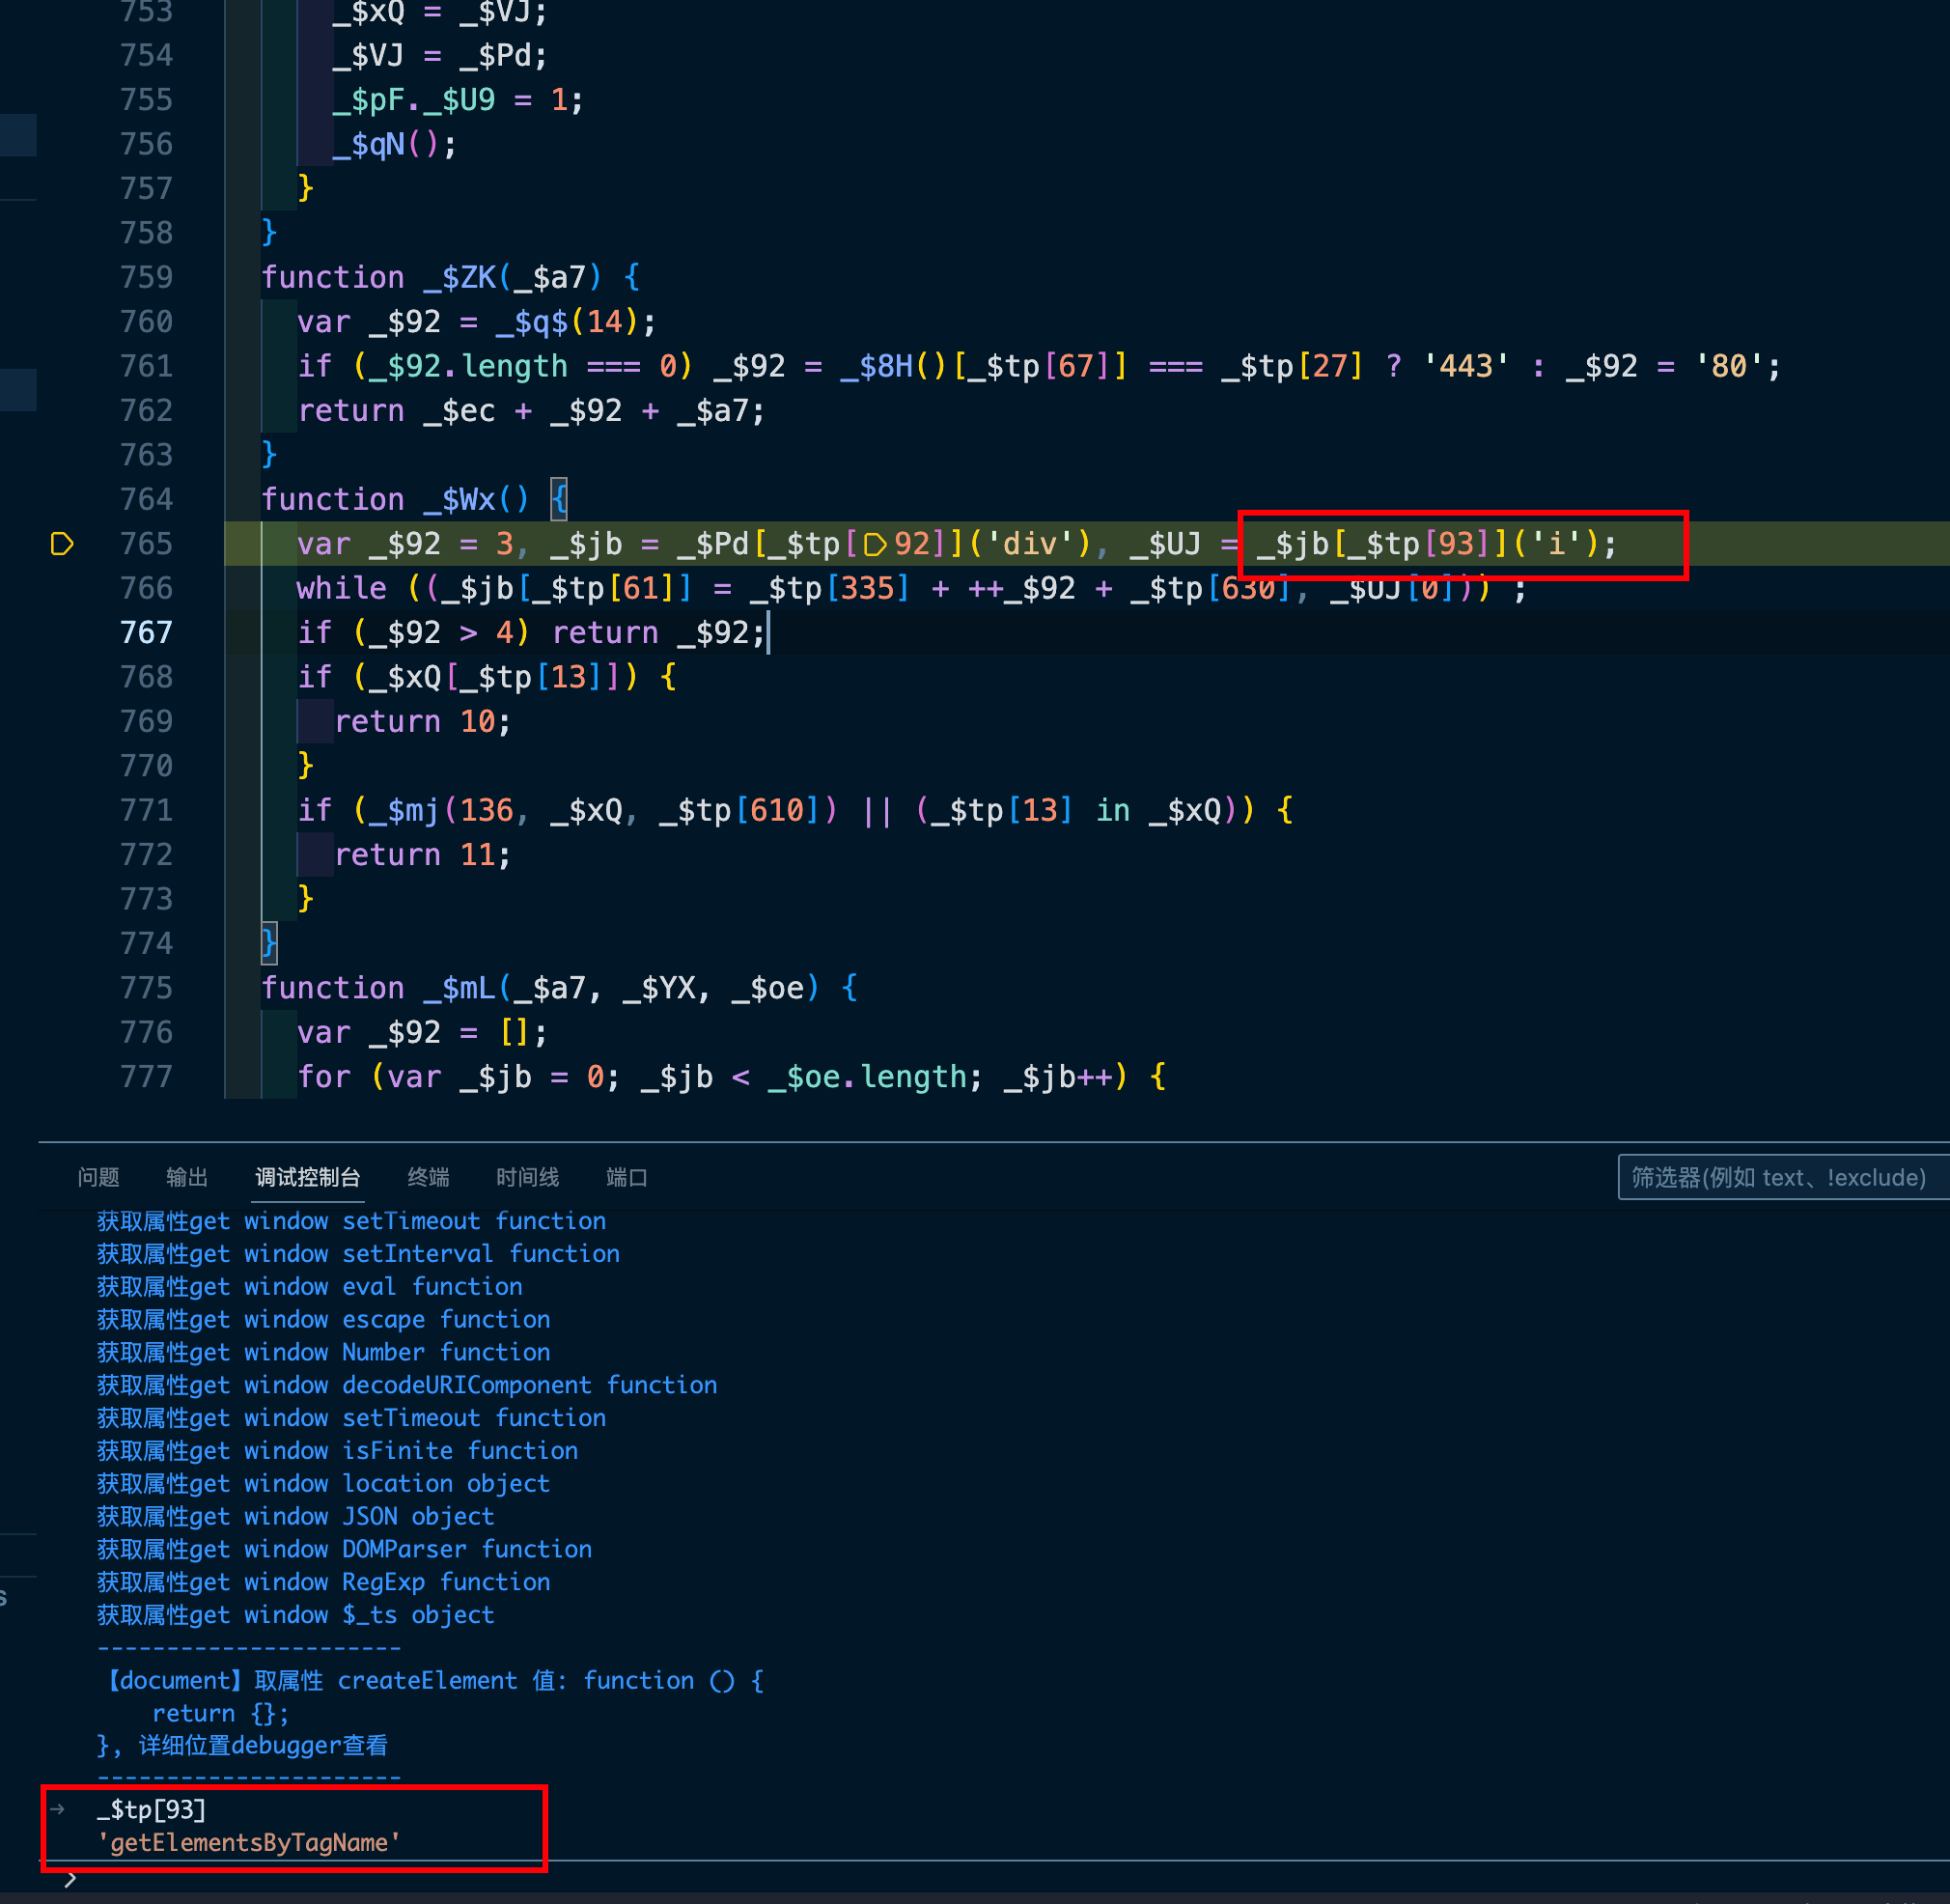This screenshot has height=1904, width=1950.
Task: Click 'return 11;' statement on line 772
Action: (423, 855)
